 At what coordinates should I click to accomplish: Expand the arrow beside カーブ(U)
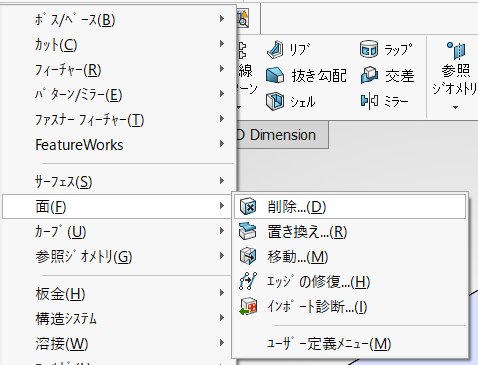click(x=222, y=231)
